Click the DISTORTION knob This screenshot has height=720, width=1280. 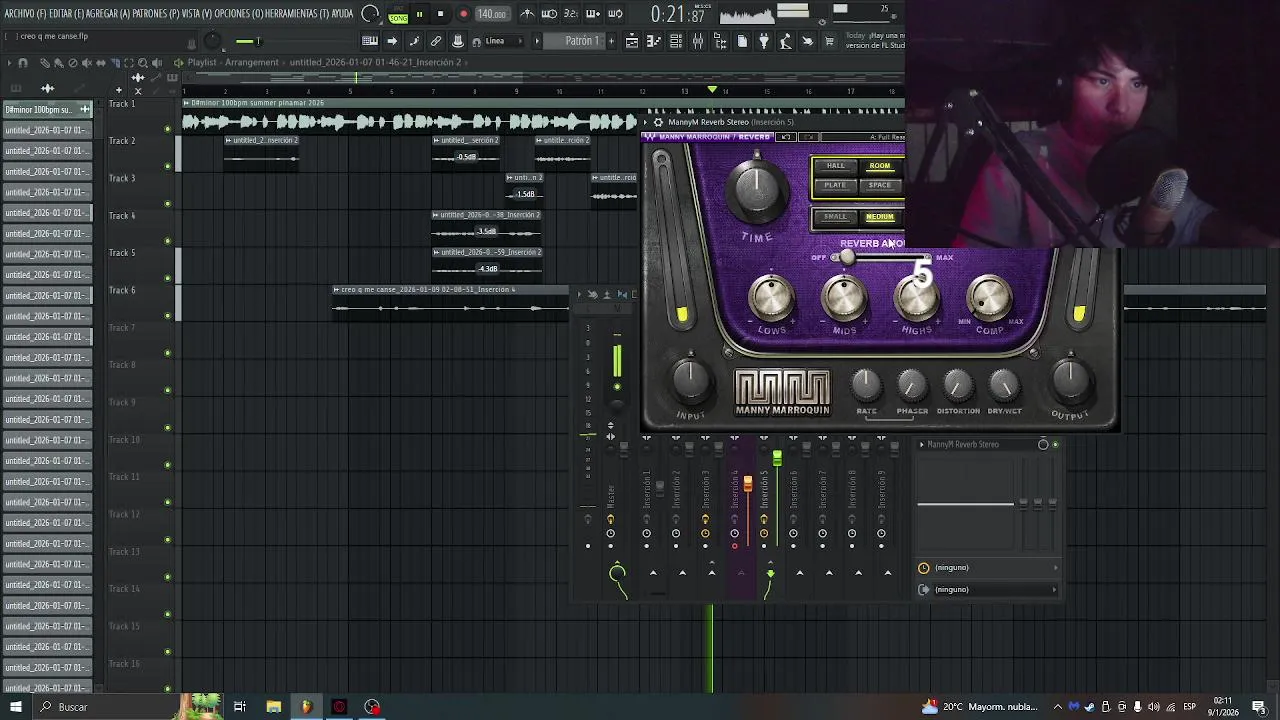957,385
